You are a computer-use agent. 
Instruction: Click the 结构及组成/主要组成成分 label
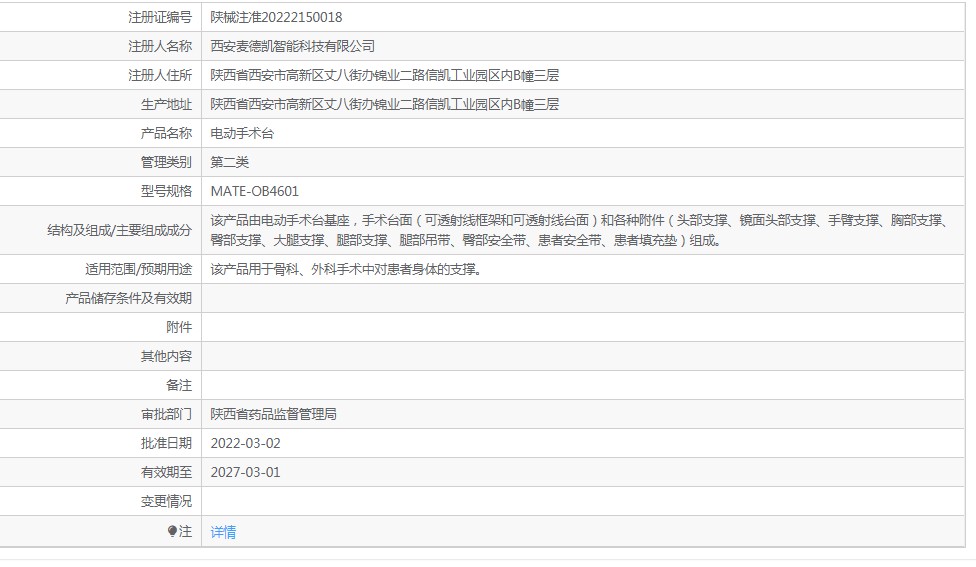point(120,230)
